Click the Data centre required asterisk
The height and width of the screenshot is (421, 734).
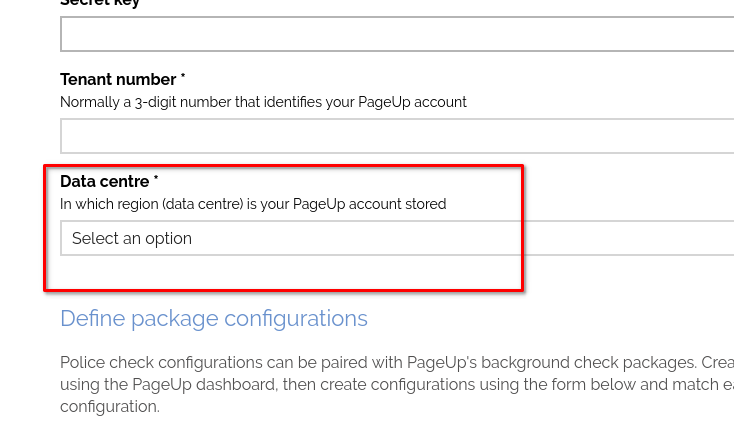pyautogui.click(x=156, y=180)
